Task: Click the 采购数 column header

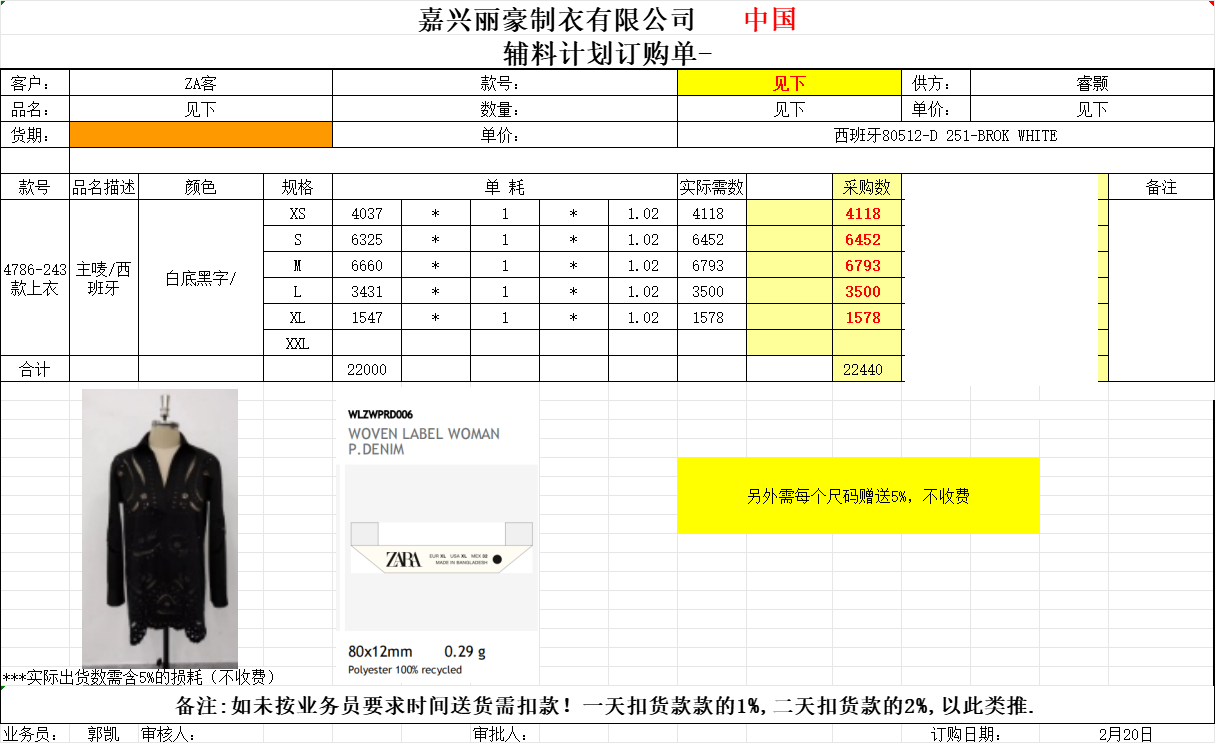Action: click(867, 187)
